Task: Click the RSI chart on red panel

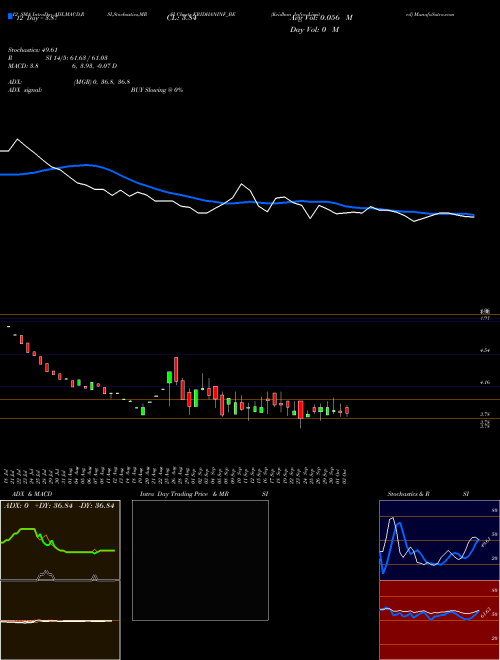Action: (x=439, y=620)
